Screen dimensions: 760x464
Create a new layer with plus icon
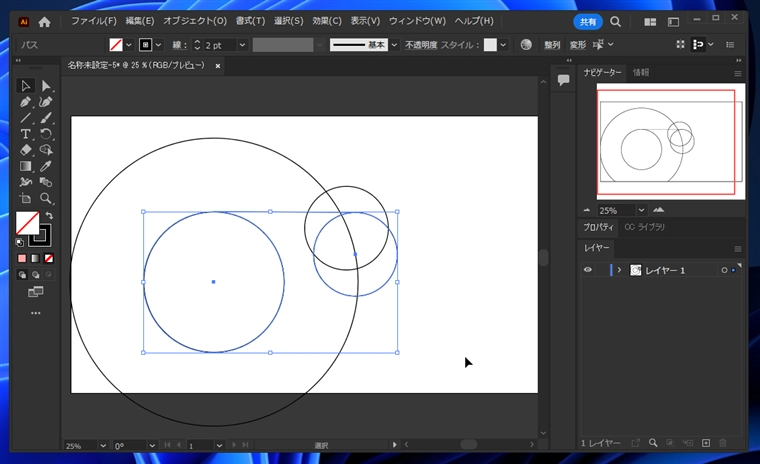[x=706, y=443]
